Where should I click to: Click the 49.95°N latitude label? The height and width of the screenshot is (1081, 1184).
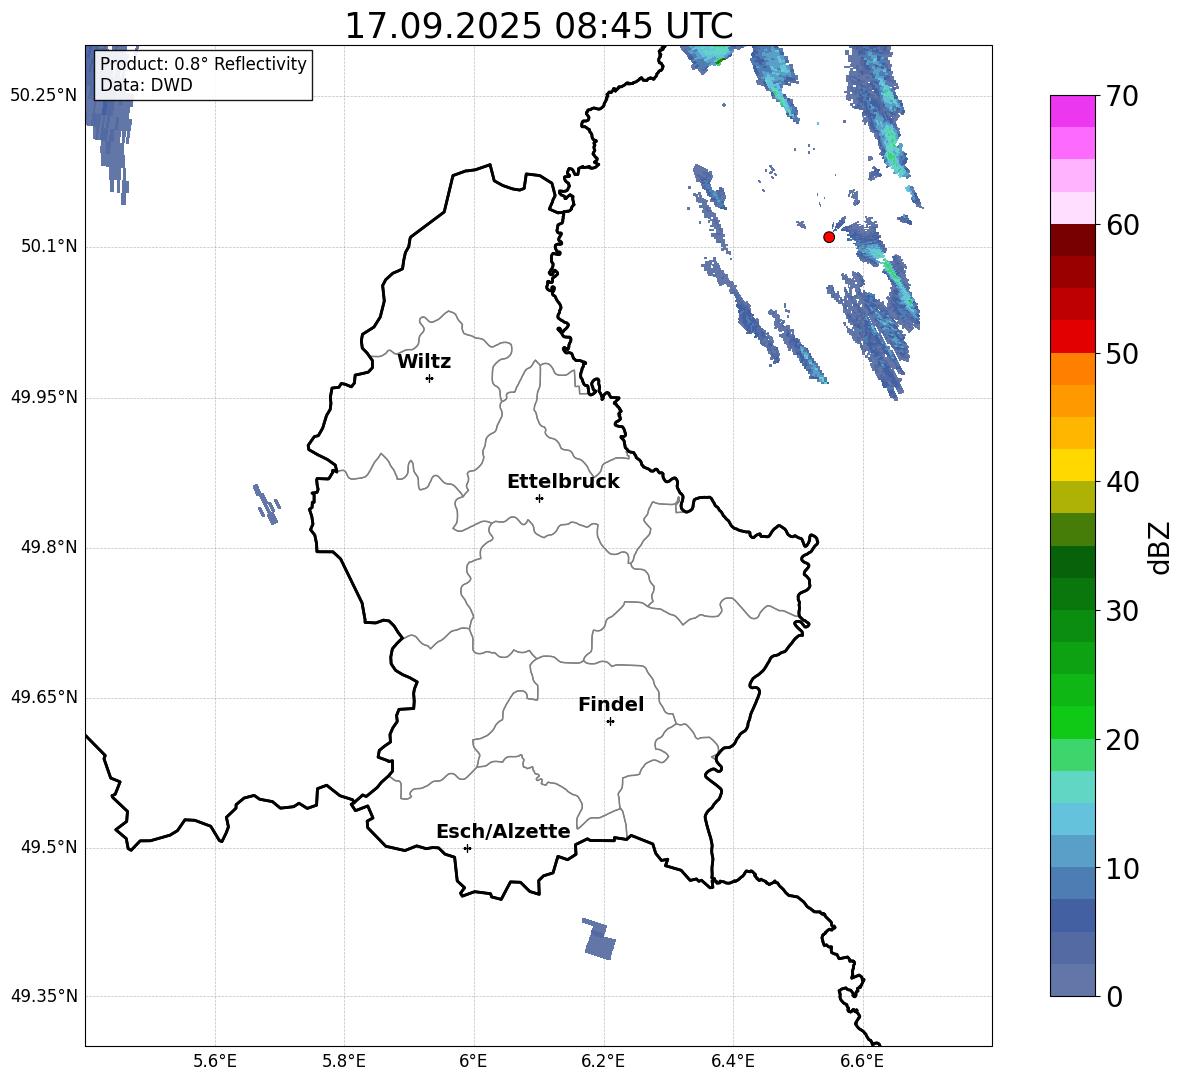tap(44, 397)
